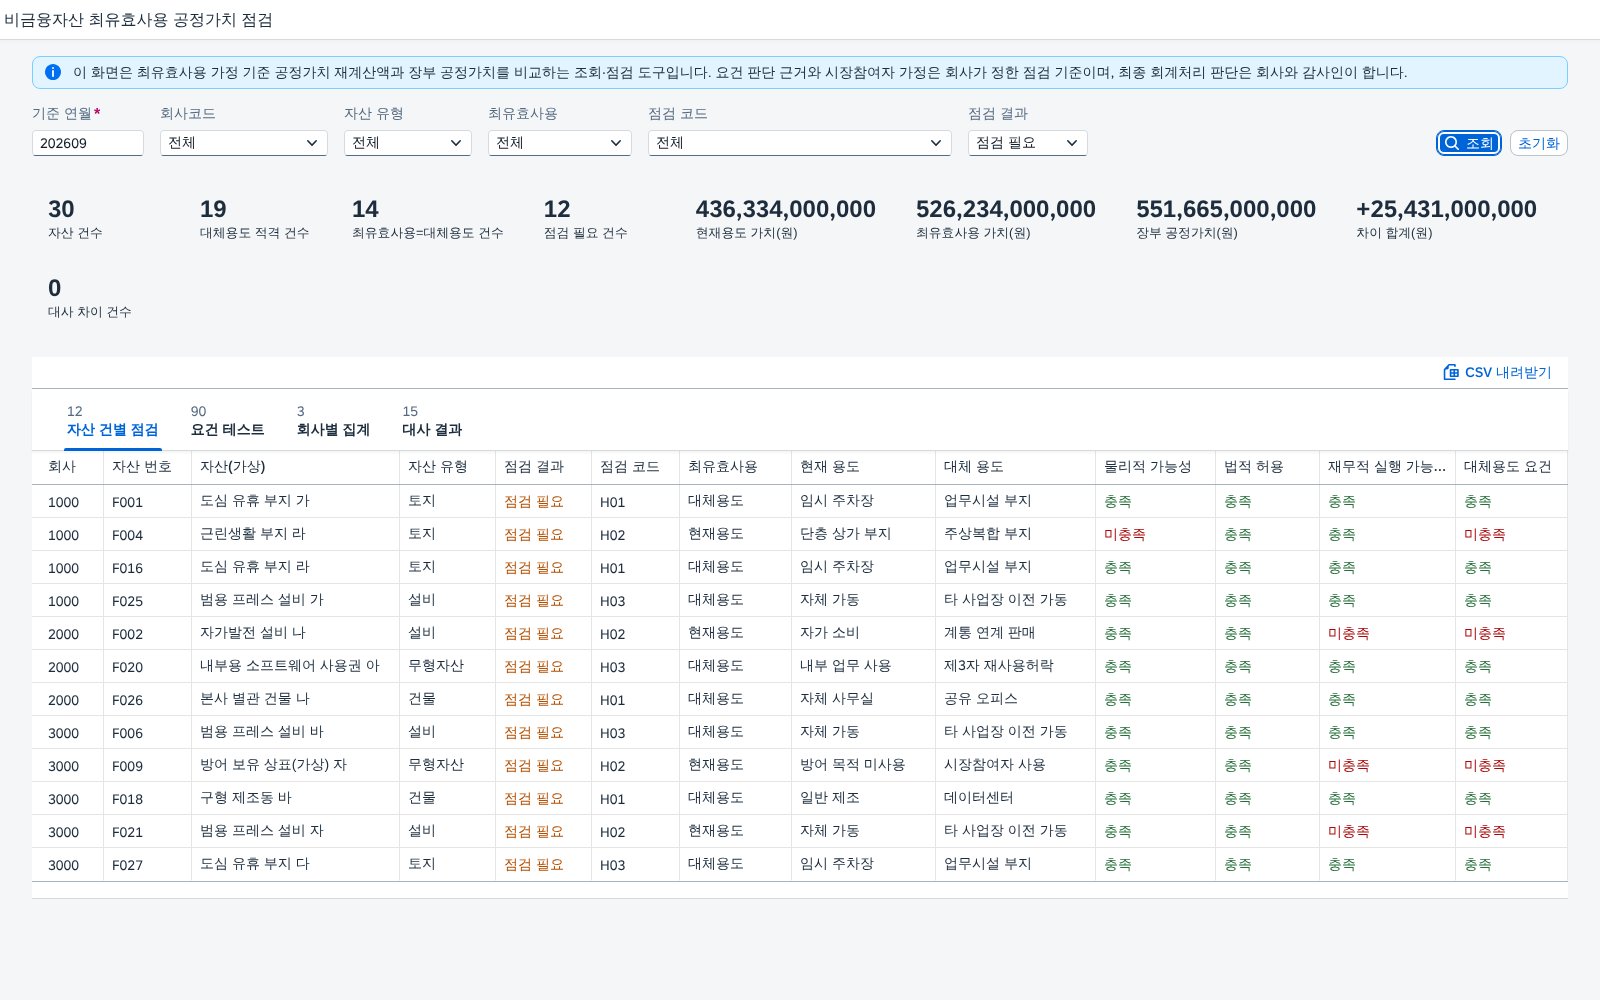Select 데이터센터 in the F018 row
This screenshot has width=1600, height=1000.
[x=979, y=798]
